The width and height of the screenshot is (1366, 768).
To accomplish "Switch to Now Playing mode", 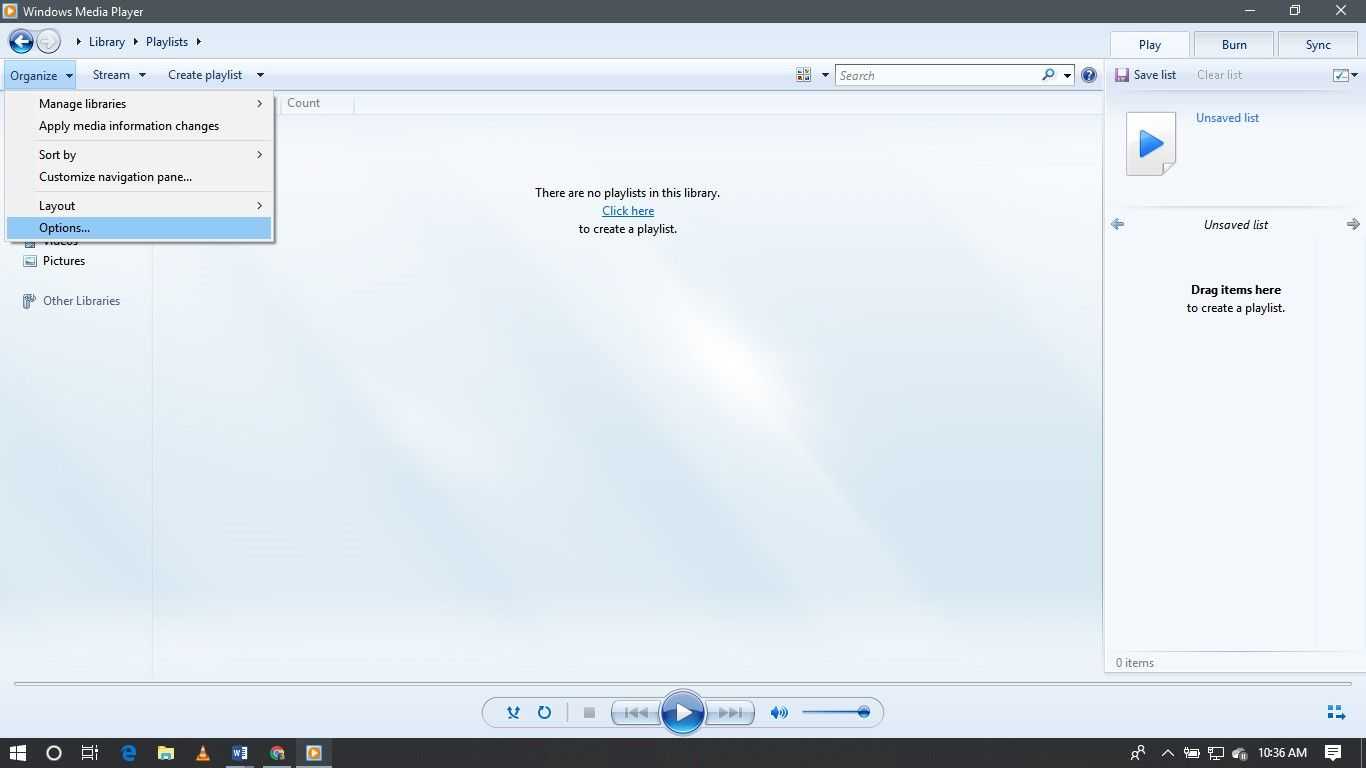I will 1336,712.
